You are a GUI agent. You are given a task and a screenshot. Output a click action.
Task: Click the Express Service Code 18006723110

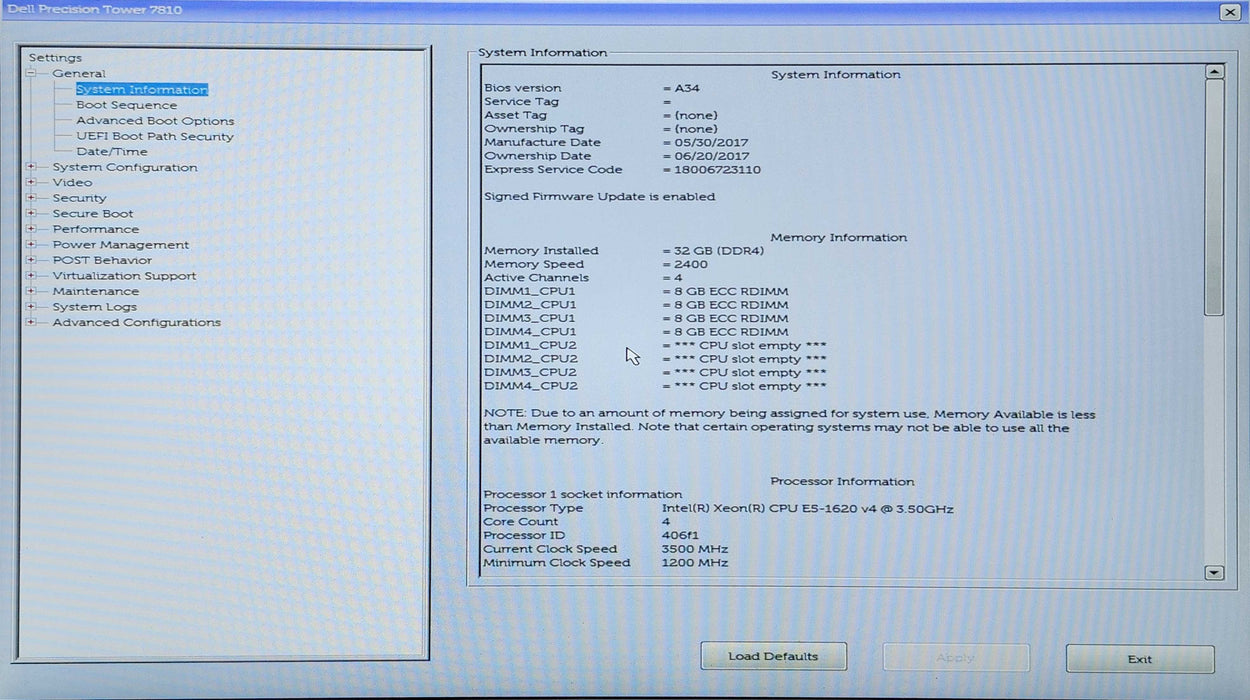[717, 170]
